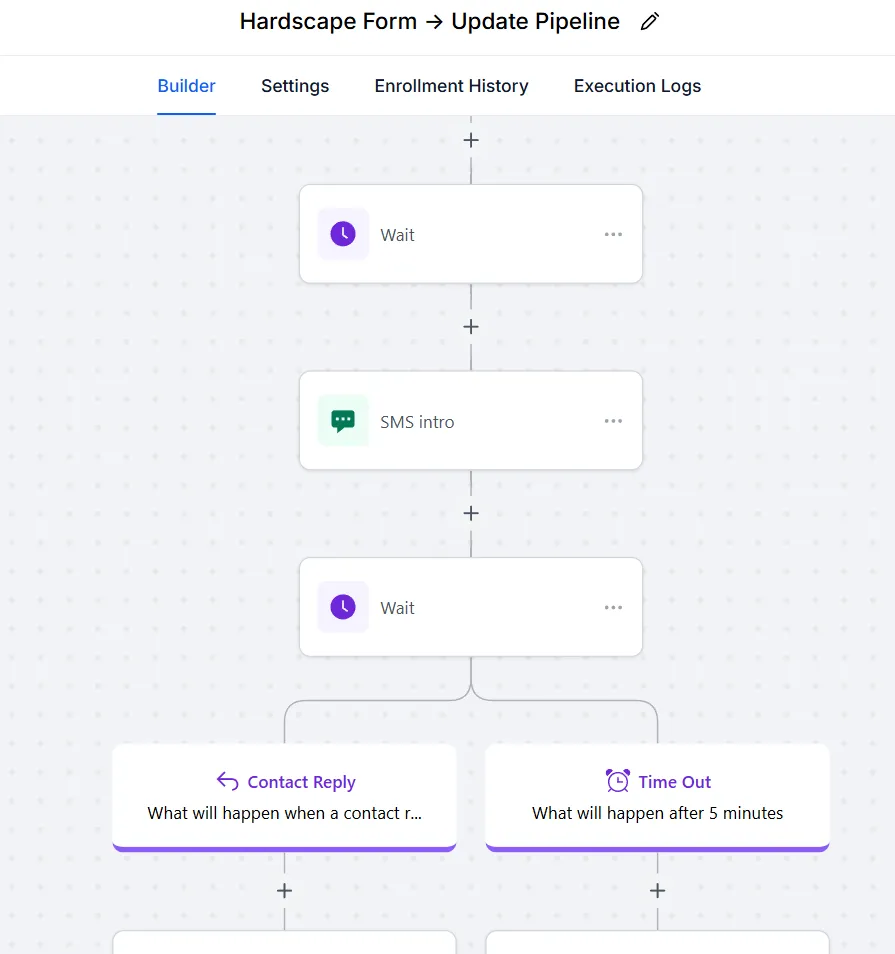Switch to the Settings tab
Viewport: 895px width, 954px height.
click(295, 86)
